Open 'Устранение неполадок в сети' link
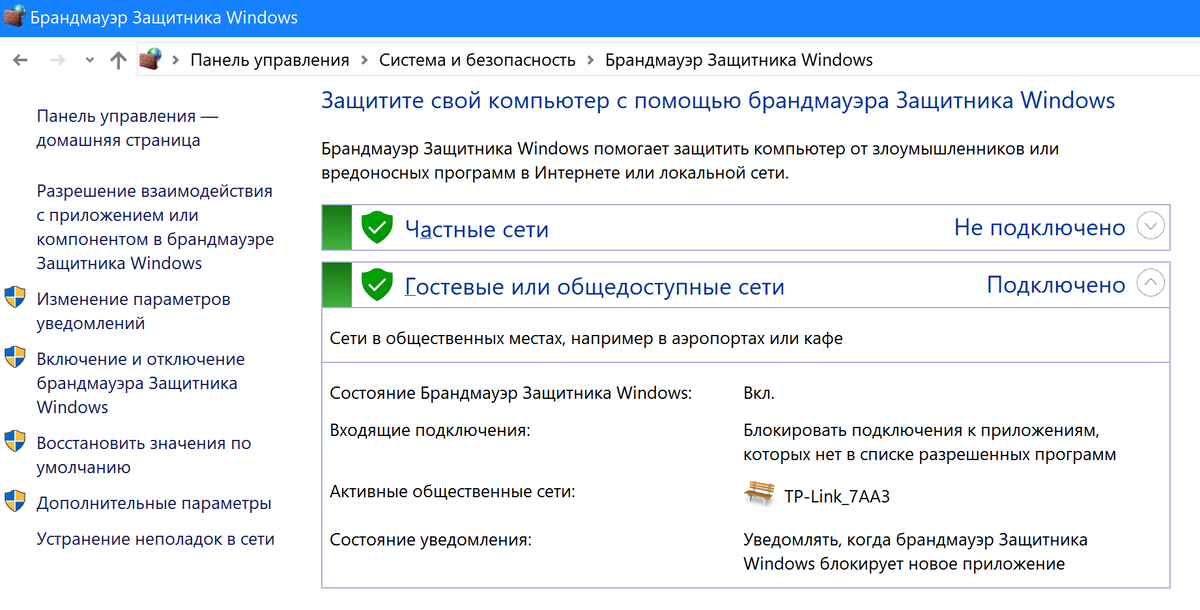The width and height of the screenshot is (1200, 610). click(x=155, y=539)
